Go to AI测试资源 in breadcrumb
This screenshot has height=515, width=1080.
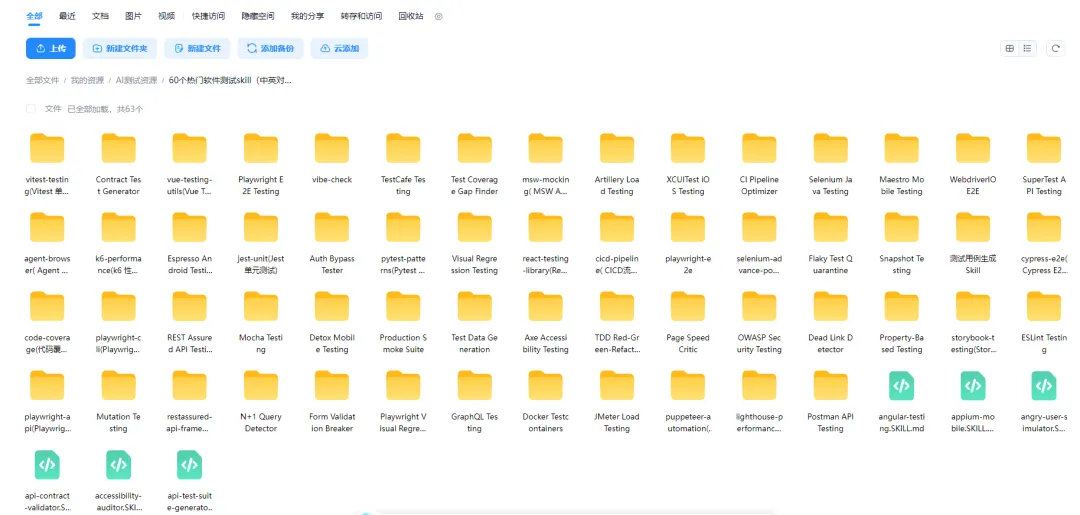tap(136, 81)
